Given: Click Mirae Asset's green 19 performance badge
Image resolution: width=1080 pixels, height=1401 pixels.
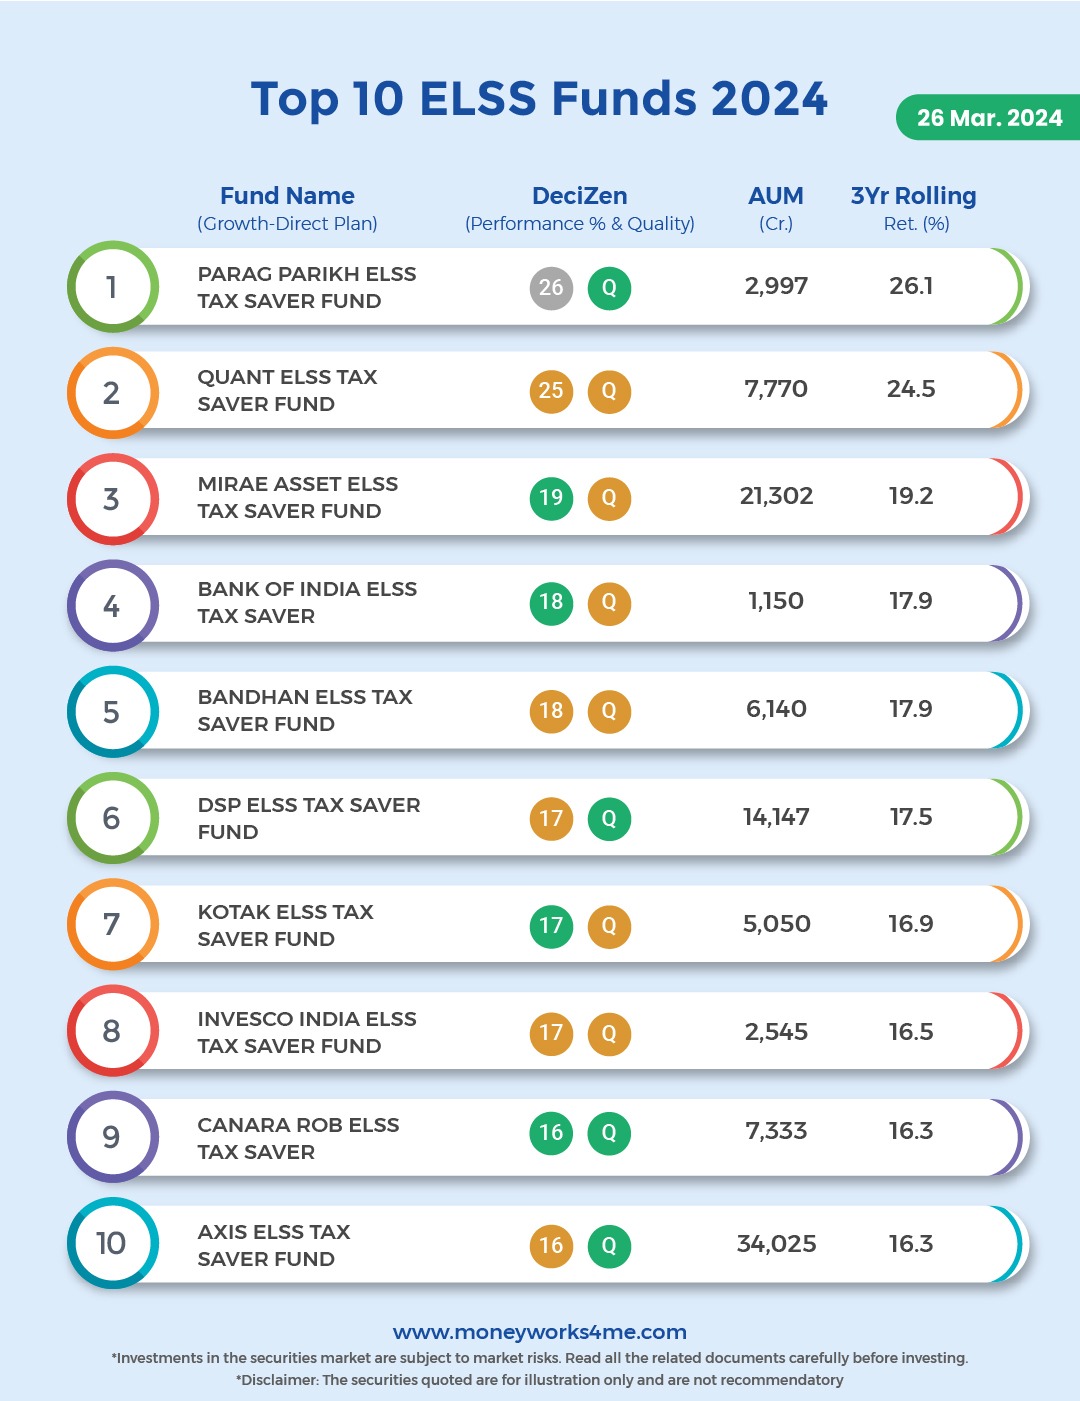Looking at the screenshot, I should [551, 498].
